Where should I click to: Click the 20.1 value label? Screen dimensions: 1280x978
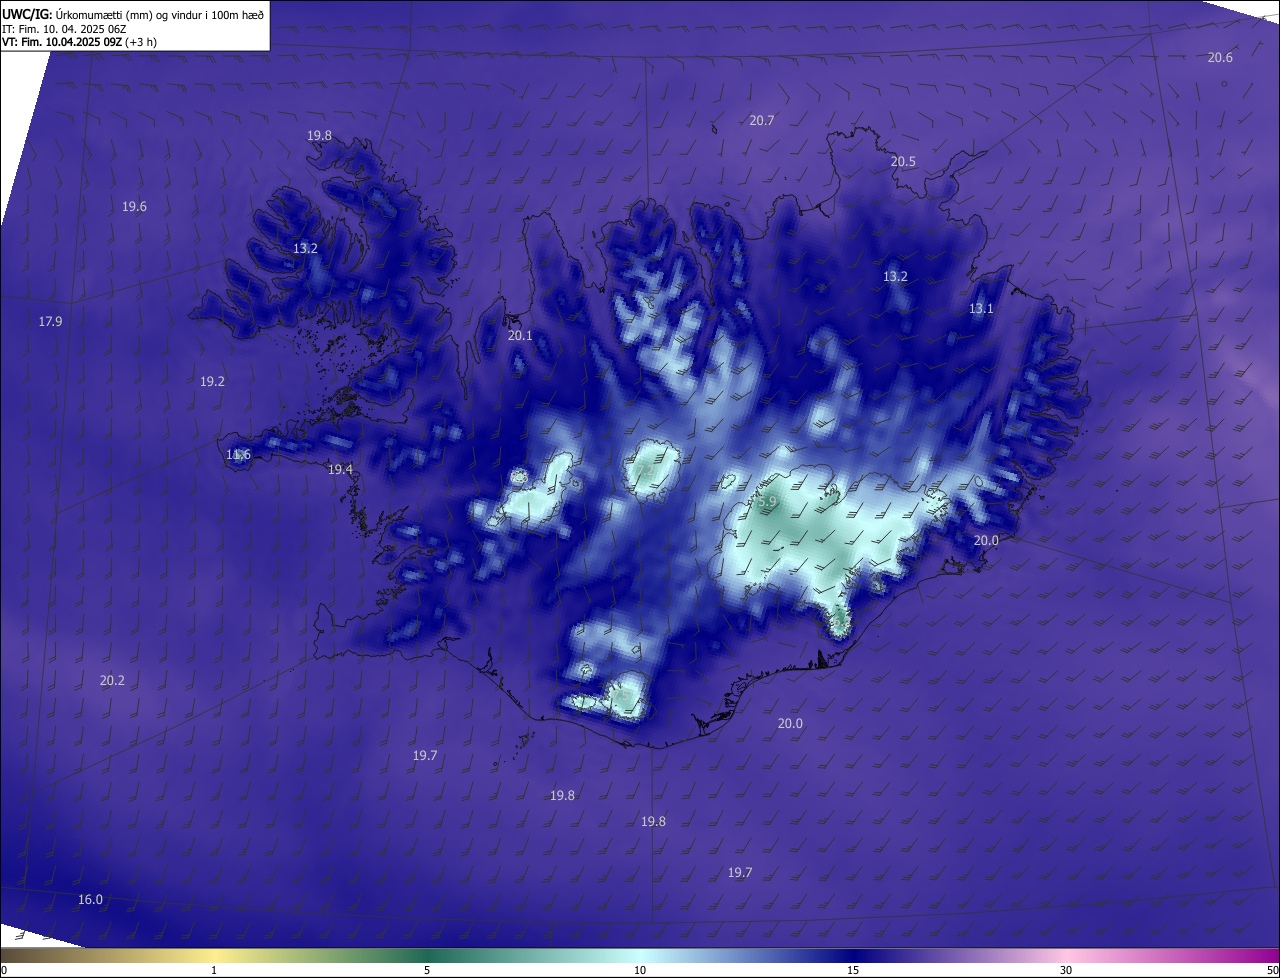point(520,336)
